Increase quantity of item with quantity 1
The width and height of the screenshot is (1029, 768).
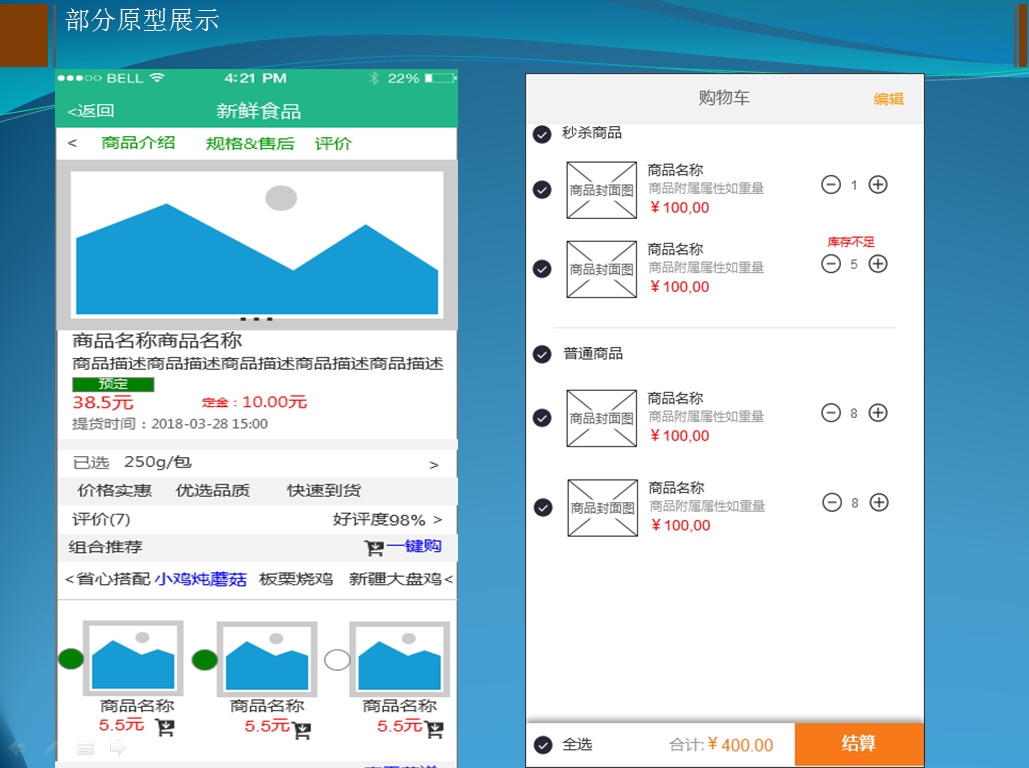[878, 184]
